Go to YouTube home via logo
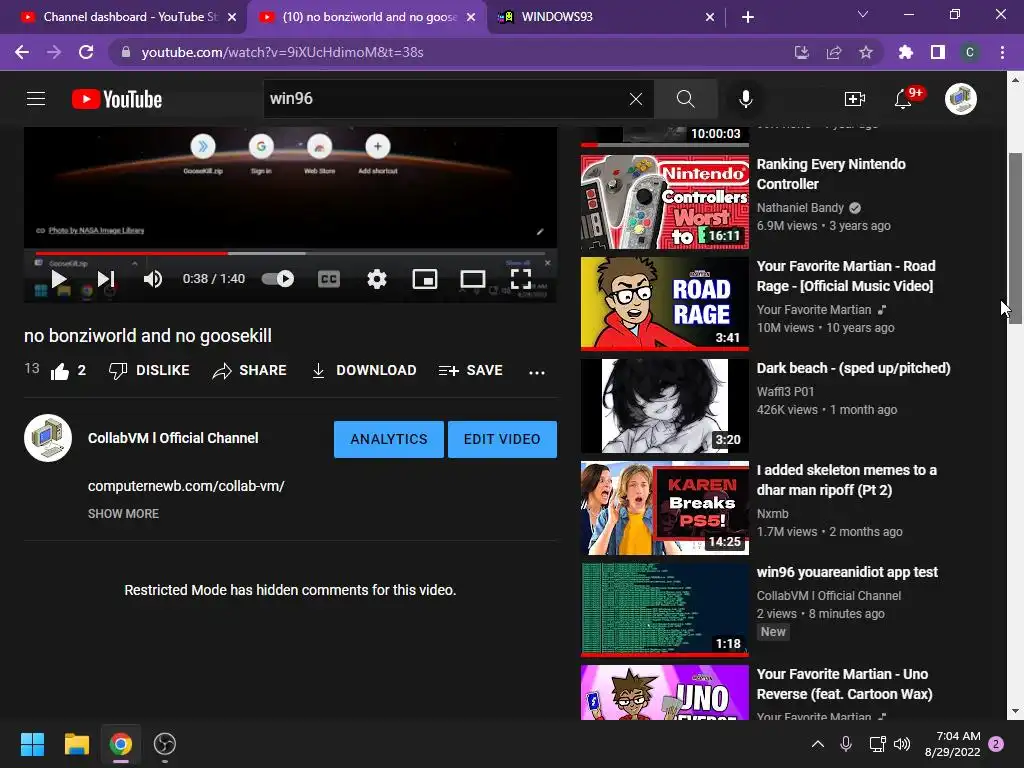 [117, 99]
